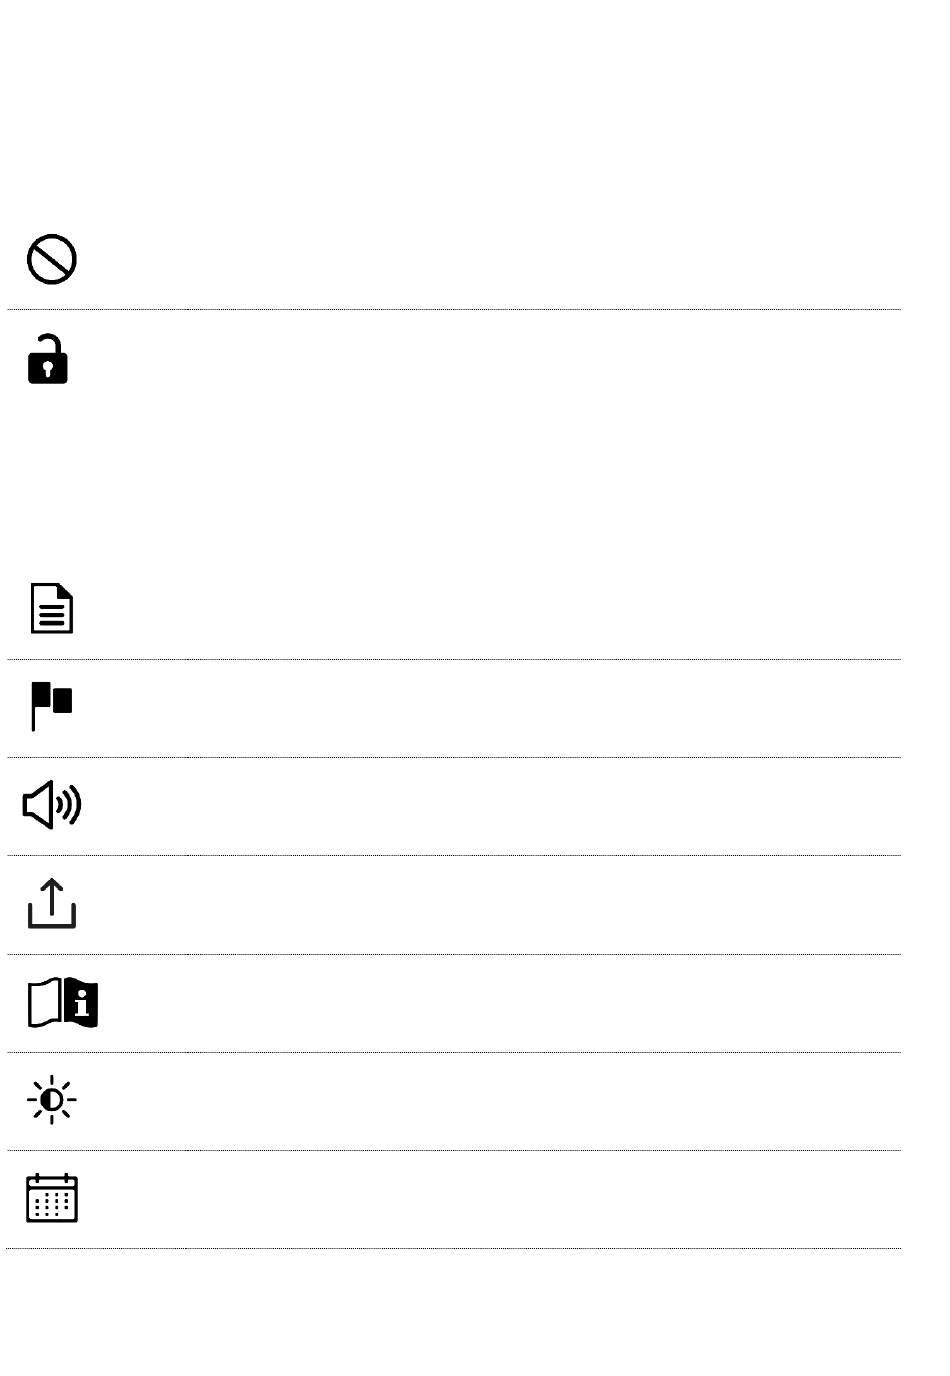Select the row with the calendar symbol

coord(453,1199)
